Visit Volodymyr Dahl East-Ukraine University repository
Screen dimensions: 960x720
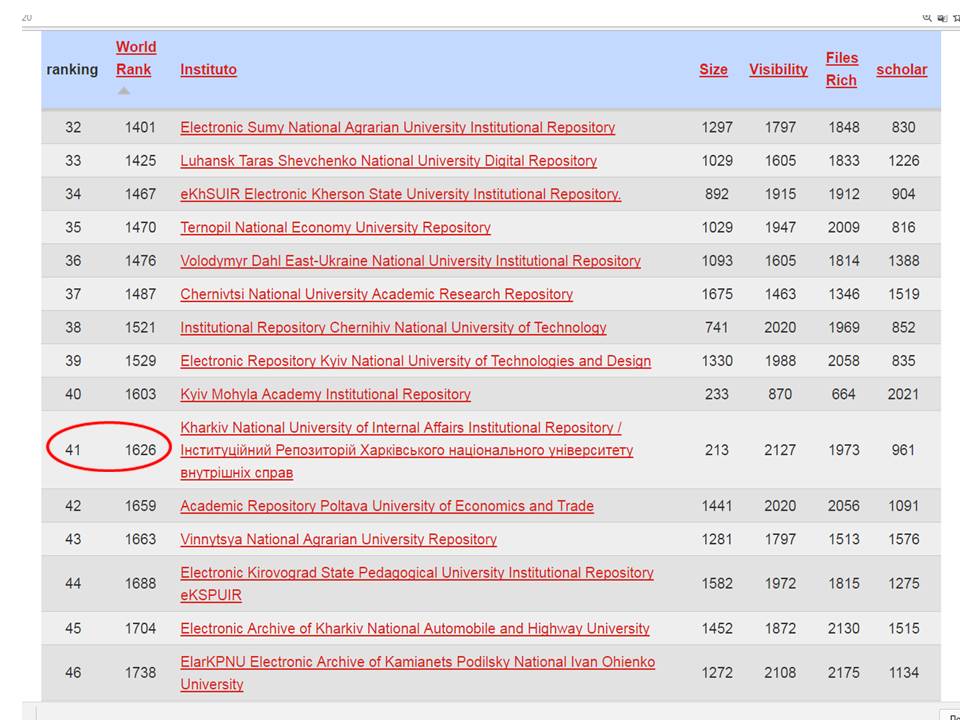pos(410,261)
